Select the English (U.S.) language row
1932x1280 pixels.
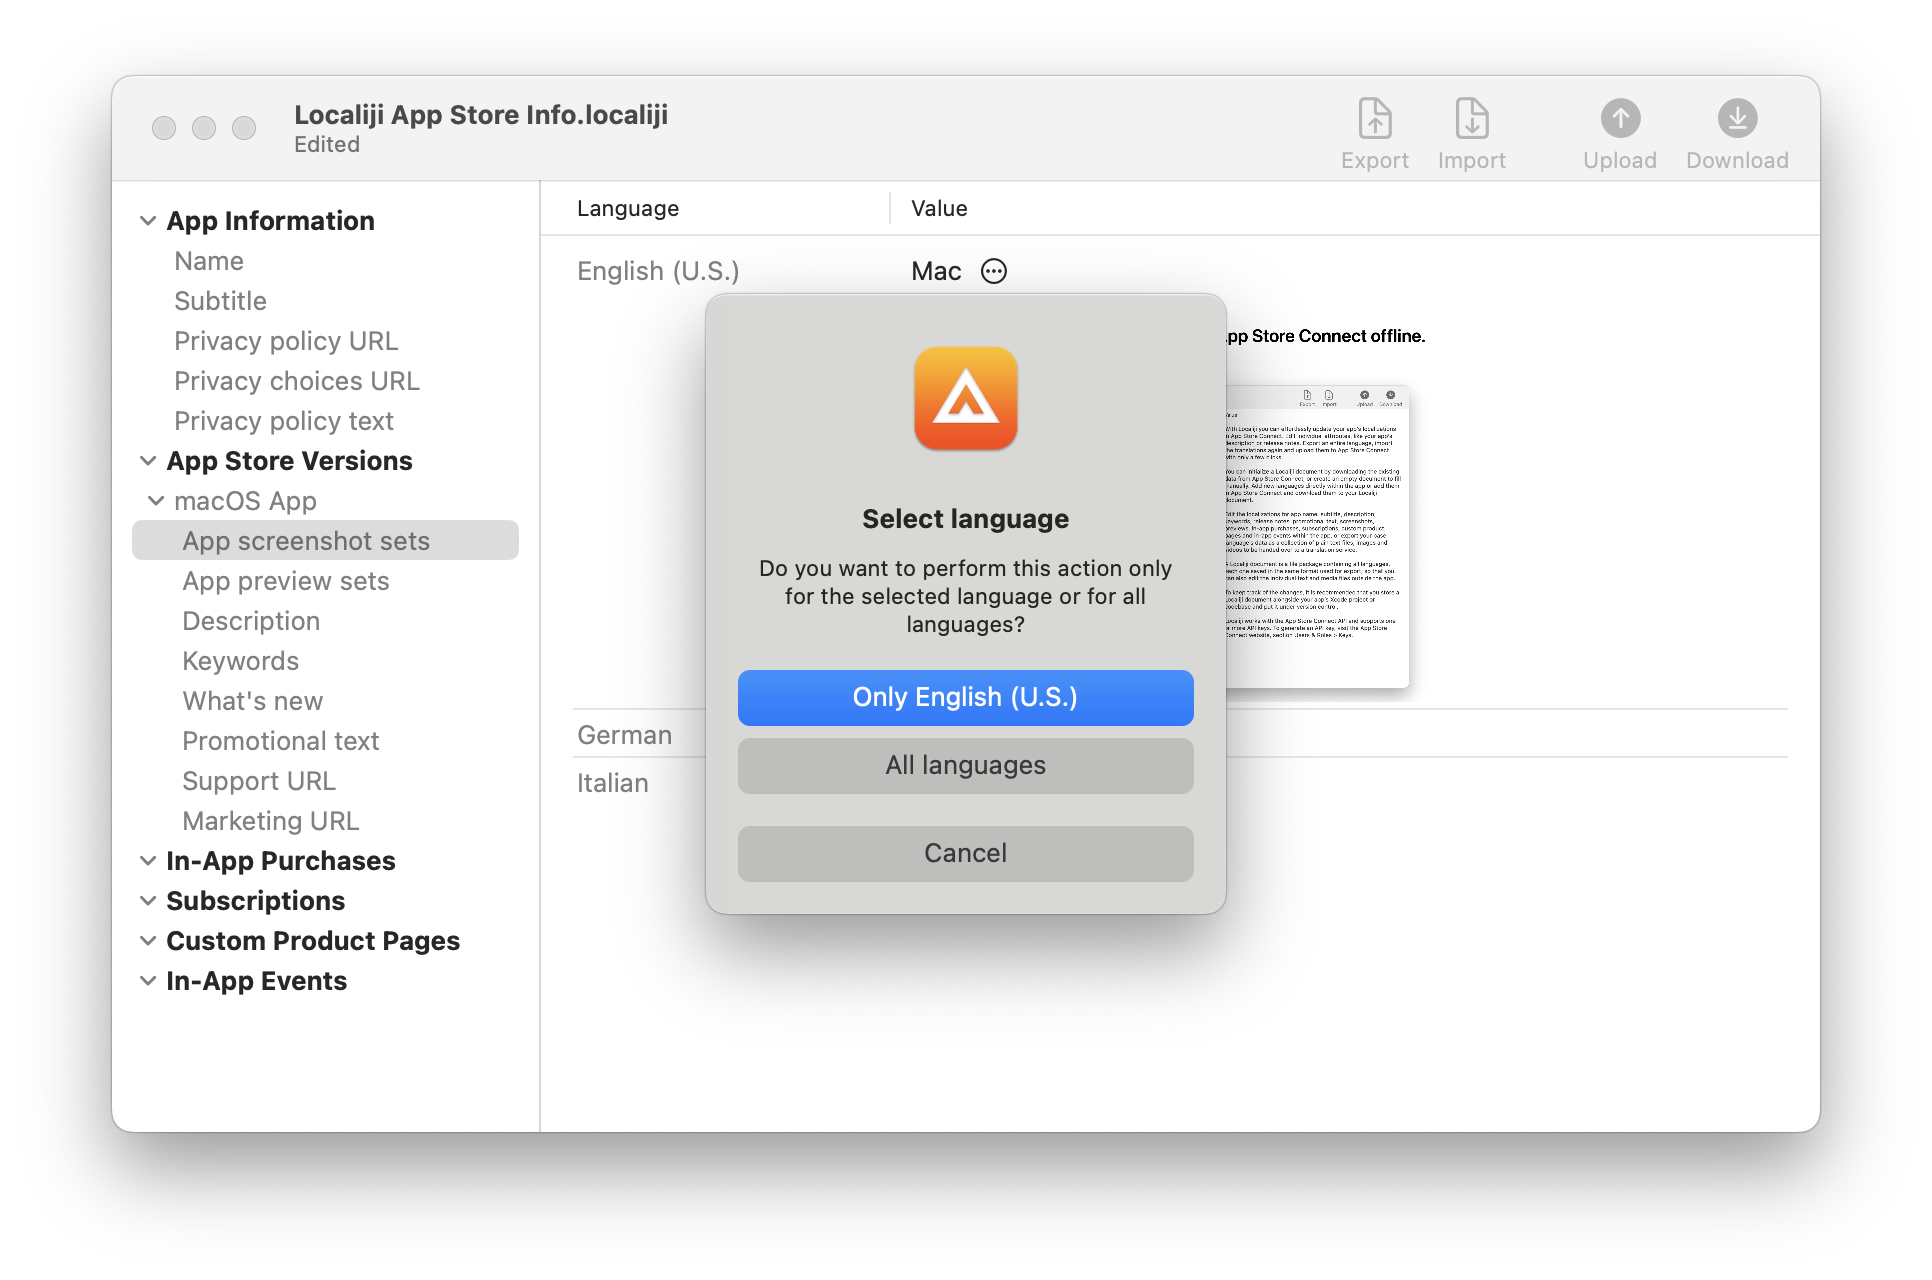point(658,271)
